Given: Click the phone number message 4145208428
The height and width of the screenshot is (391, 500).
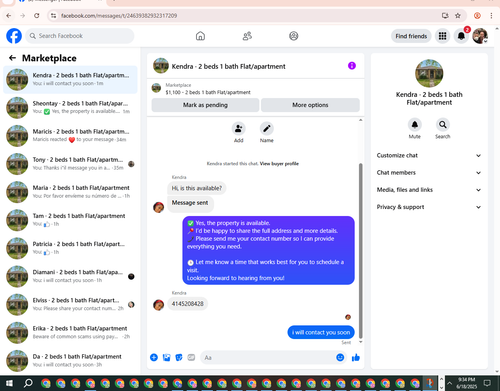Looking at the screenshot, I should pyautogui.click(x=187, y=304).
